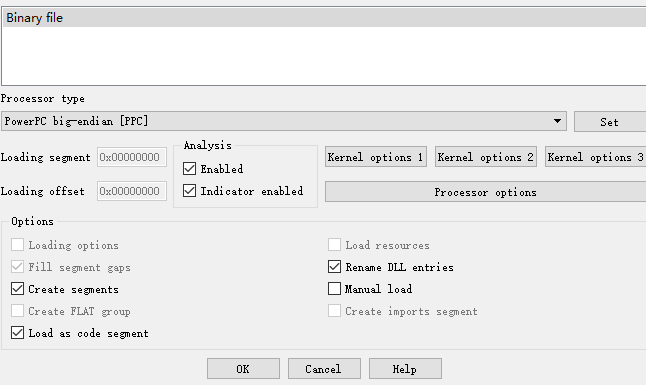Image resolution: width=646 pixels, height=385 pixels.
Task: Open the Help button
Action: [x=405, y=369]
